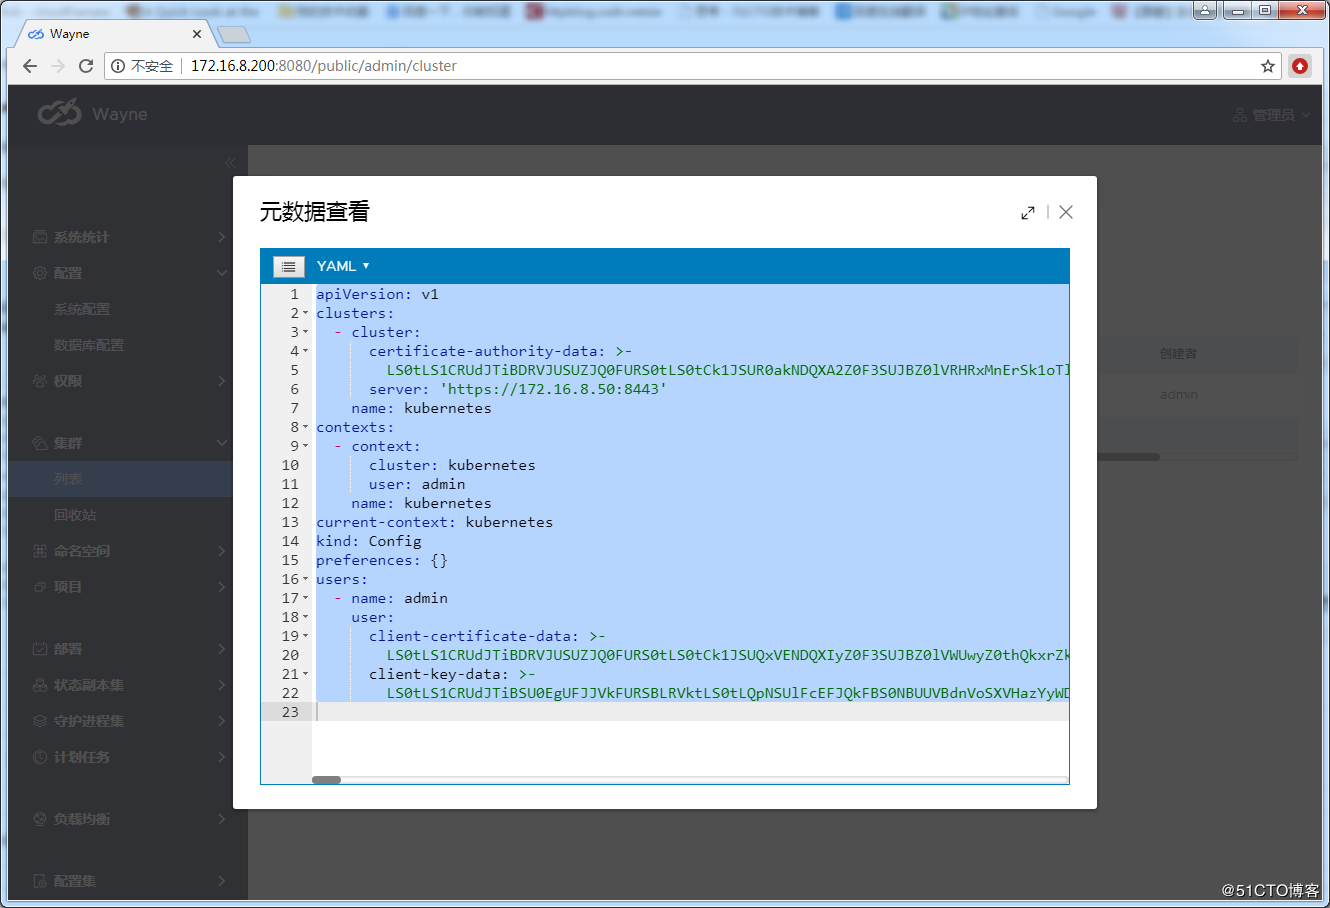Open 系统统计 sidebar menu
This screenshot has height=908, width=1330.
click(x=129, y=237)
